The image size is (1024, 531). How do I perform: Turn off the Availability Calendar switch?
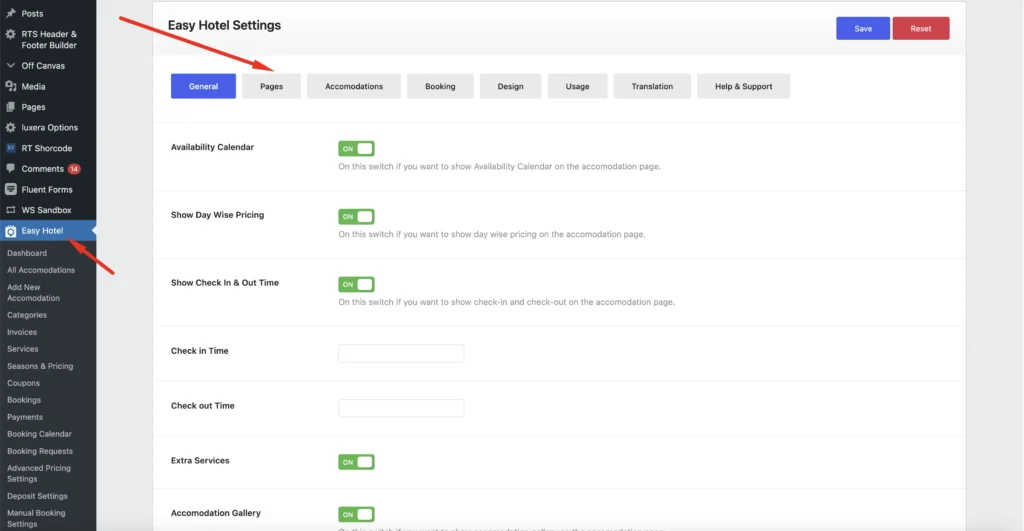(x=356, y=148)
